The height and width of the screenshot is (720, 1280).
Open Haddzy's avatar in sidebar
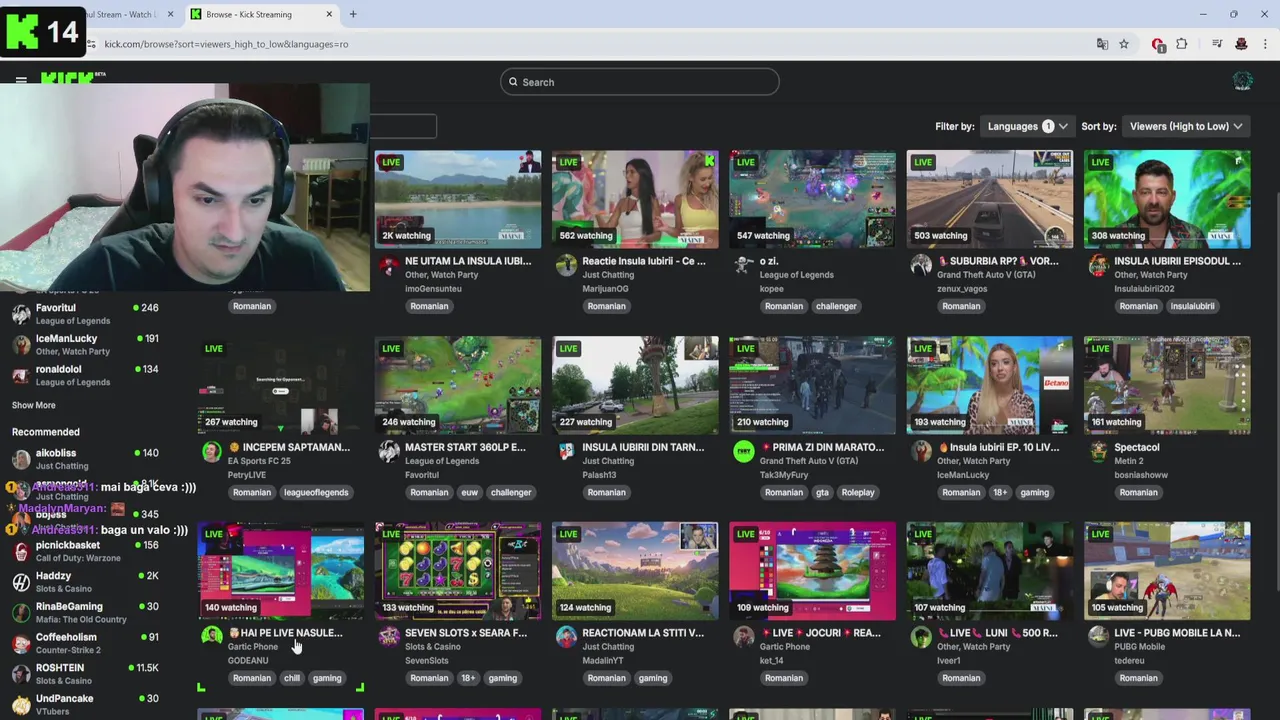coord(21,582)
